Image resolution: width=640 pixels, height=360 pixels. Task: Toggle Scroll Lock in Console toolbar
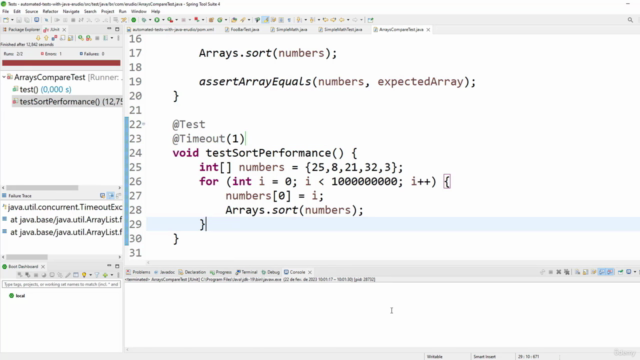click(585, 272)
